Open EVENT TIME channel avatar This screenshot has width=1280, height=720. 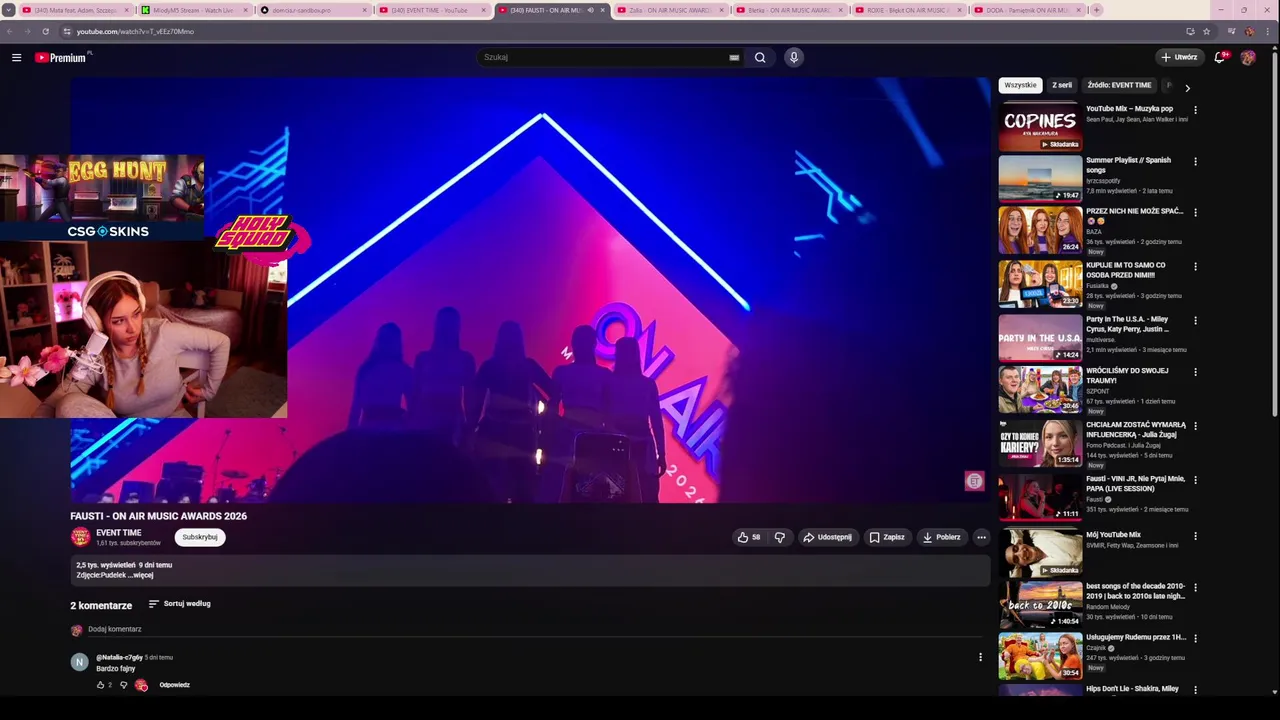coord(80,537)
